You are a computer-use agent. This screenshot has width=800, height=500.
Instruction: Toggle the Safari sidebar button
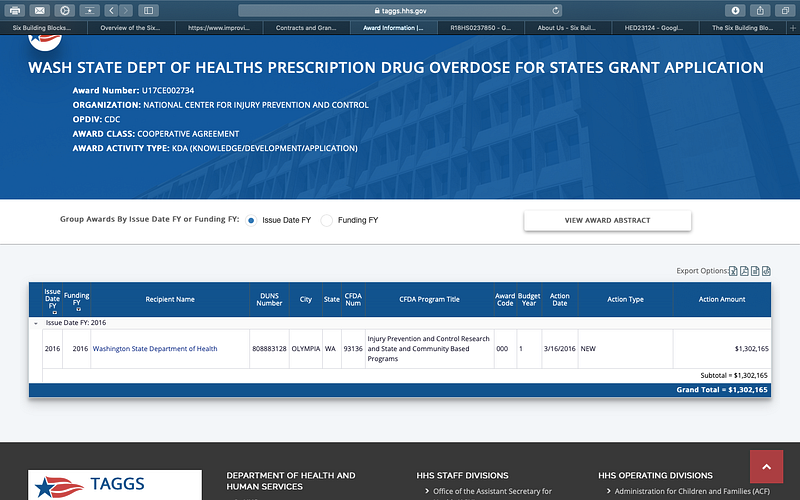tap(148, 10)
